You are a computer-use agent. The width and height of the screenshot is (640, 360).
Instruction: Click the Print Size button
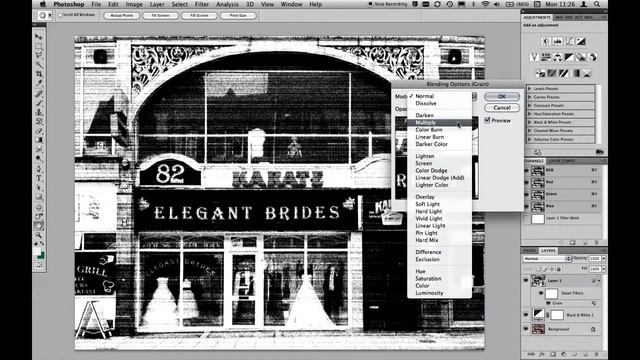tap(238, 16)
